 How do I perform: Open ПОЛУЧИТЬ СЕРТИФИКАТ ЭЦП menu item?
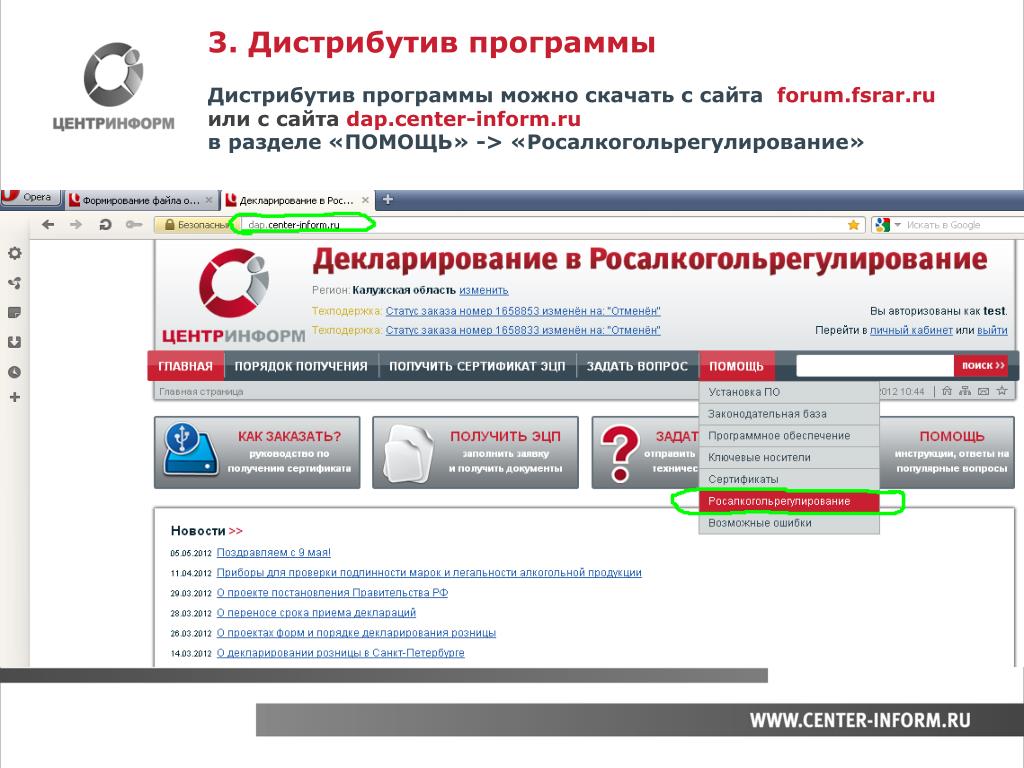click(477, 366)
